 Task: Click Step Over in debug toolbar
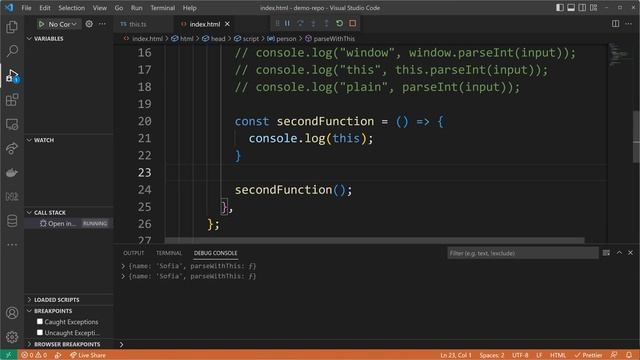[x=300, y=24]
